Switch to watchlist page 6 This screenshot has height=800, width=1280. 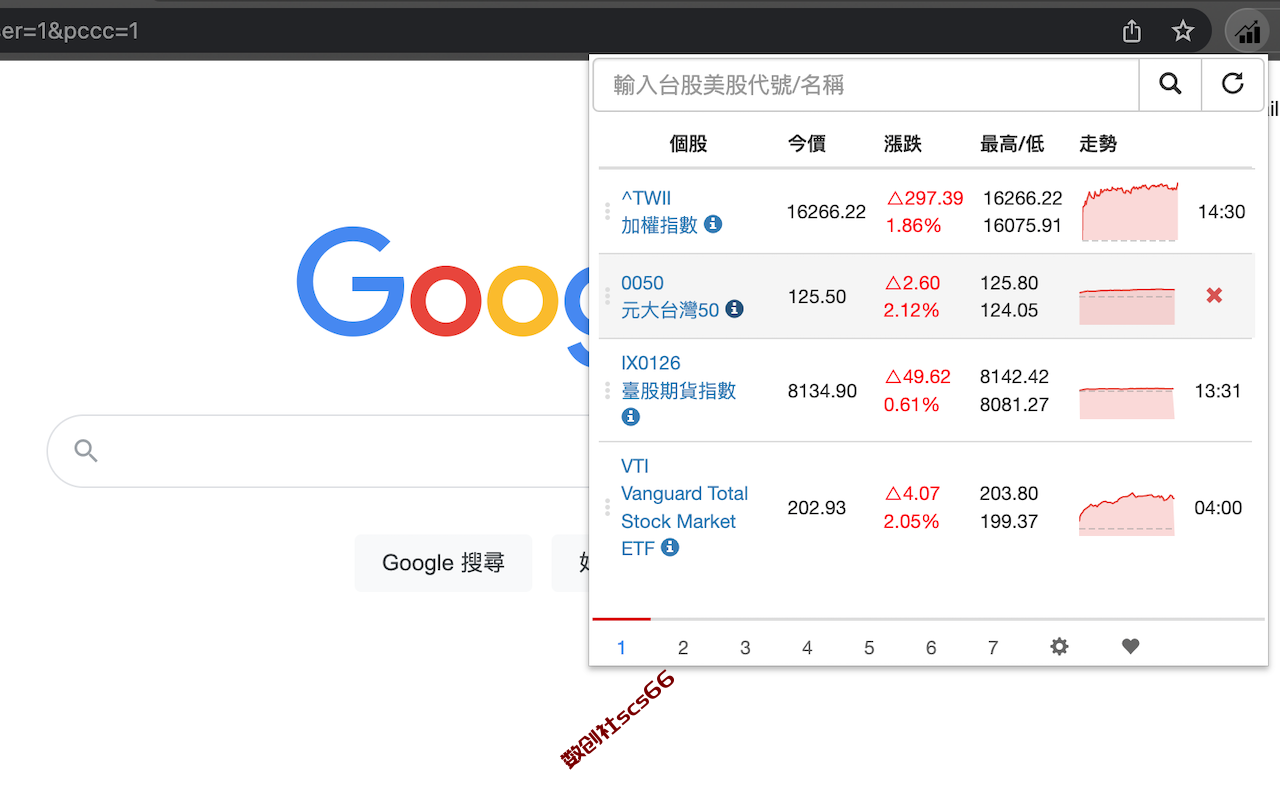(x=931, y=648)
